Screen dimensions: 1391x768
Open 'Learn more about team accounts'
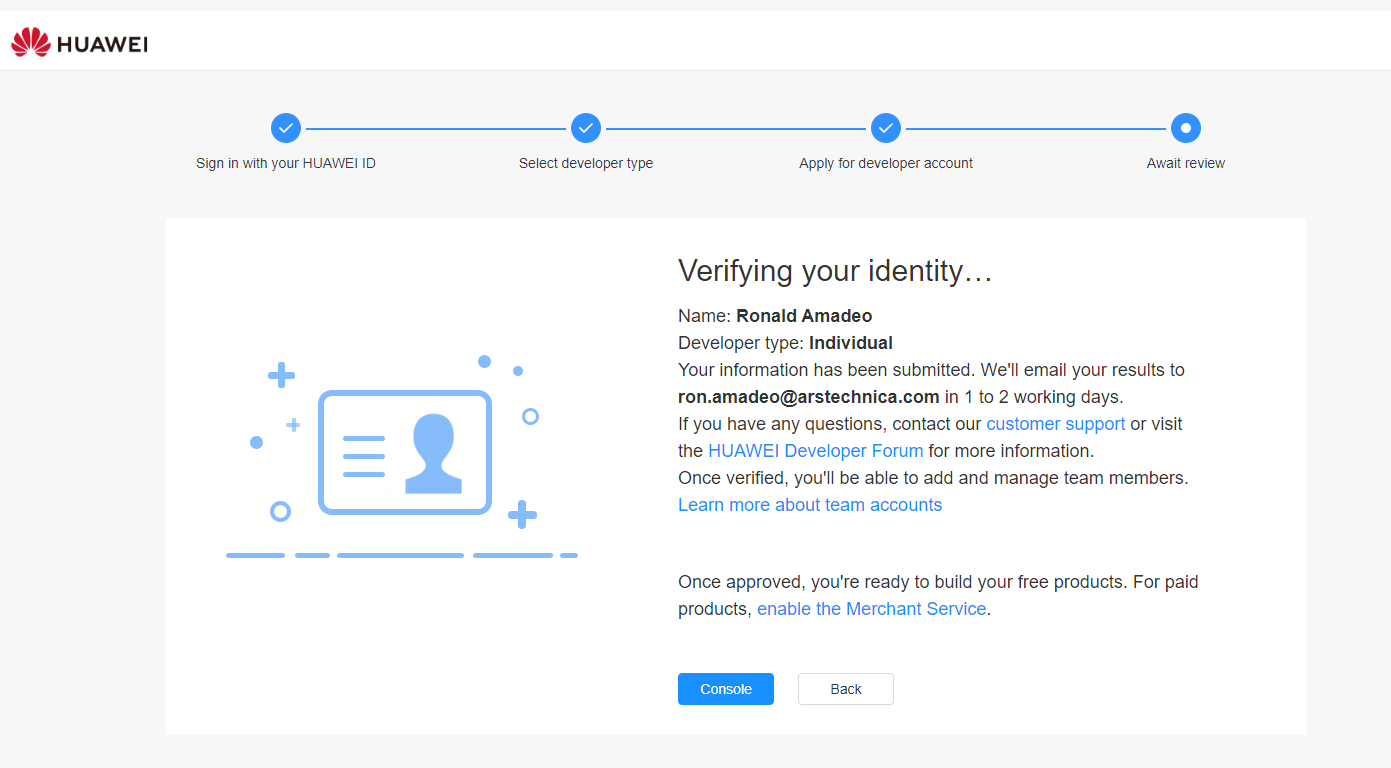810,505
